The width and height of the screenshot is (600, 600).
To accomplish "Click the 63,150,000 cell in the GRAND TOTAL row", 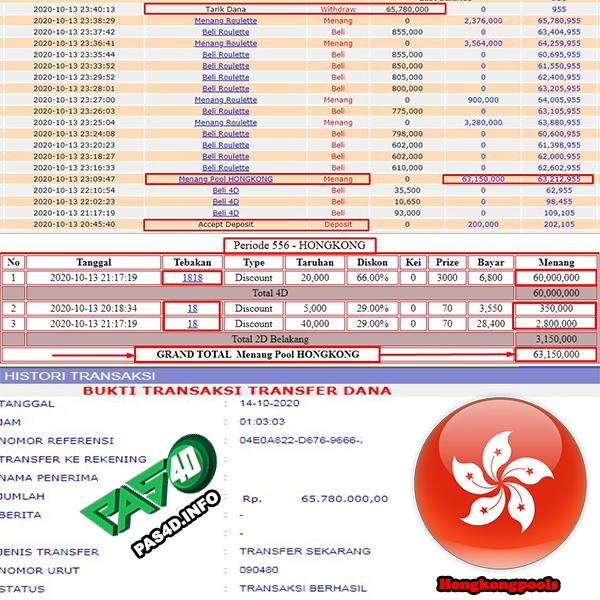I will point(556,354).
